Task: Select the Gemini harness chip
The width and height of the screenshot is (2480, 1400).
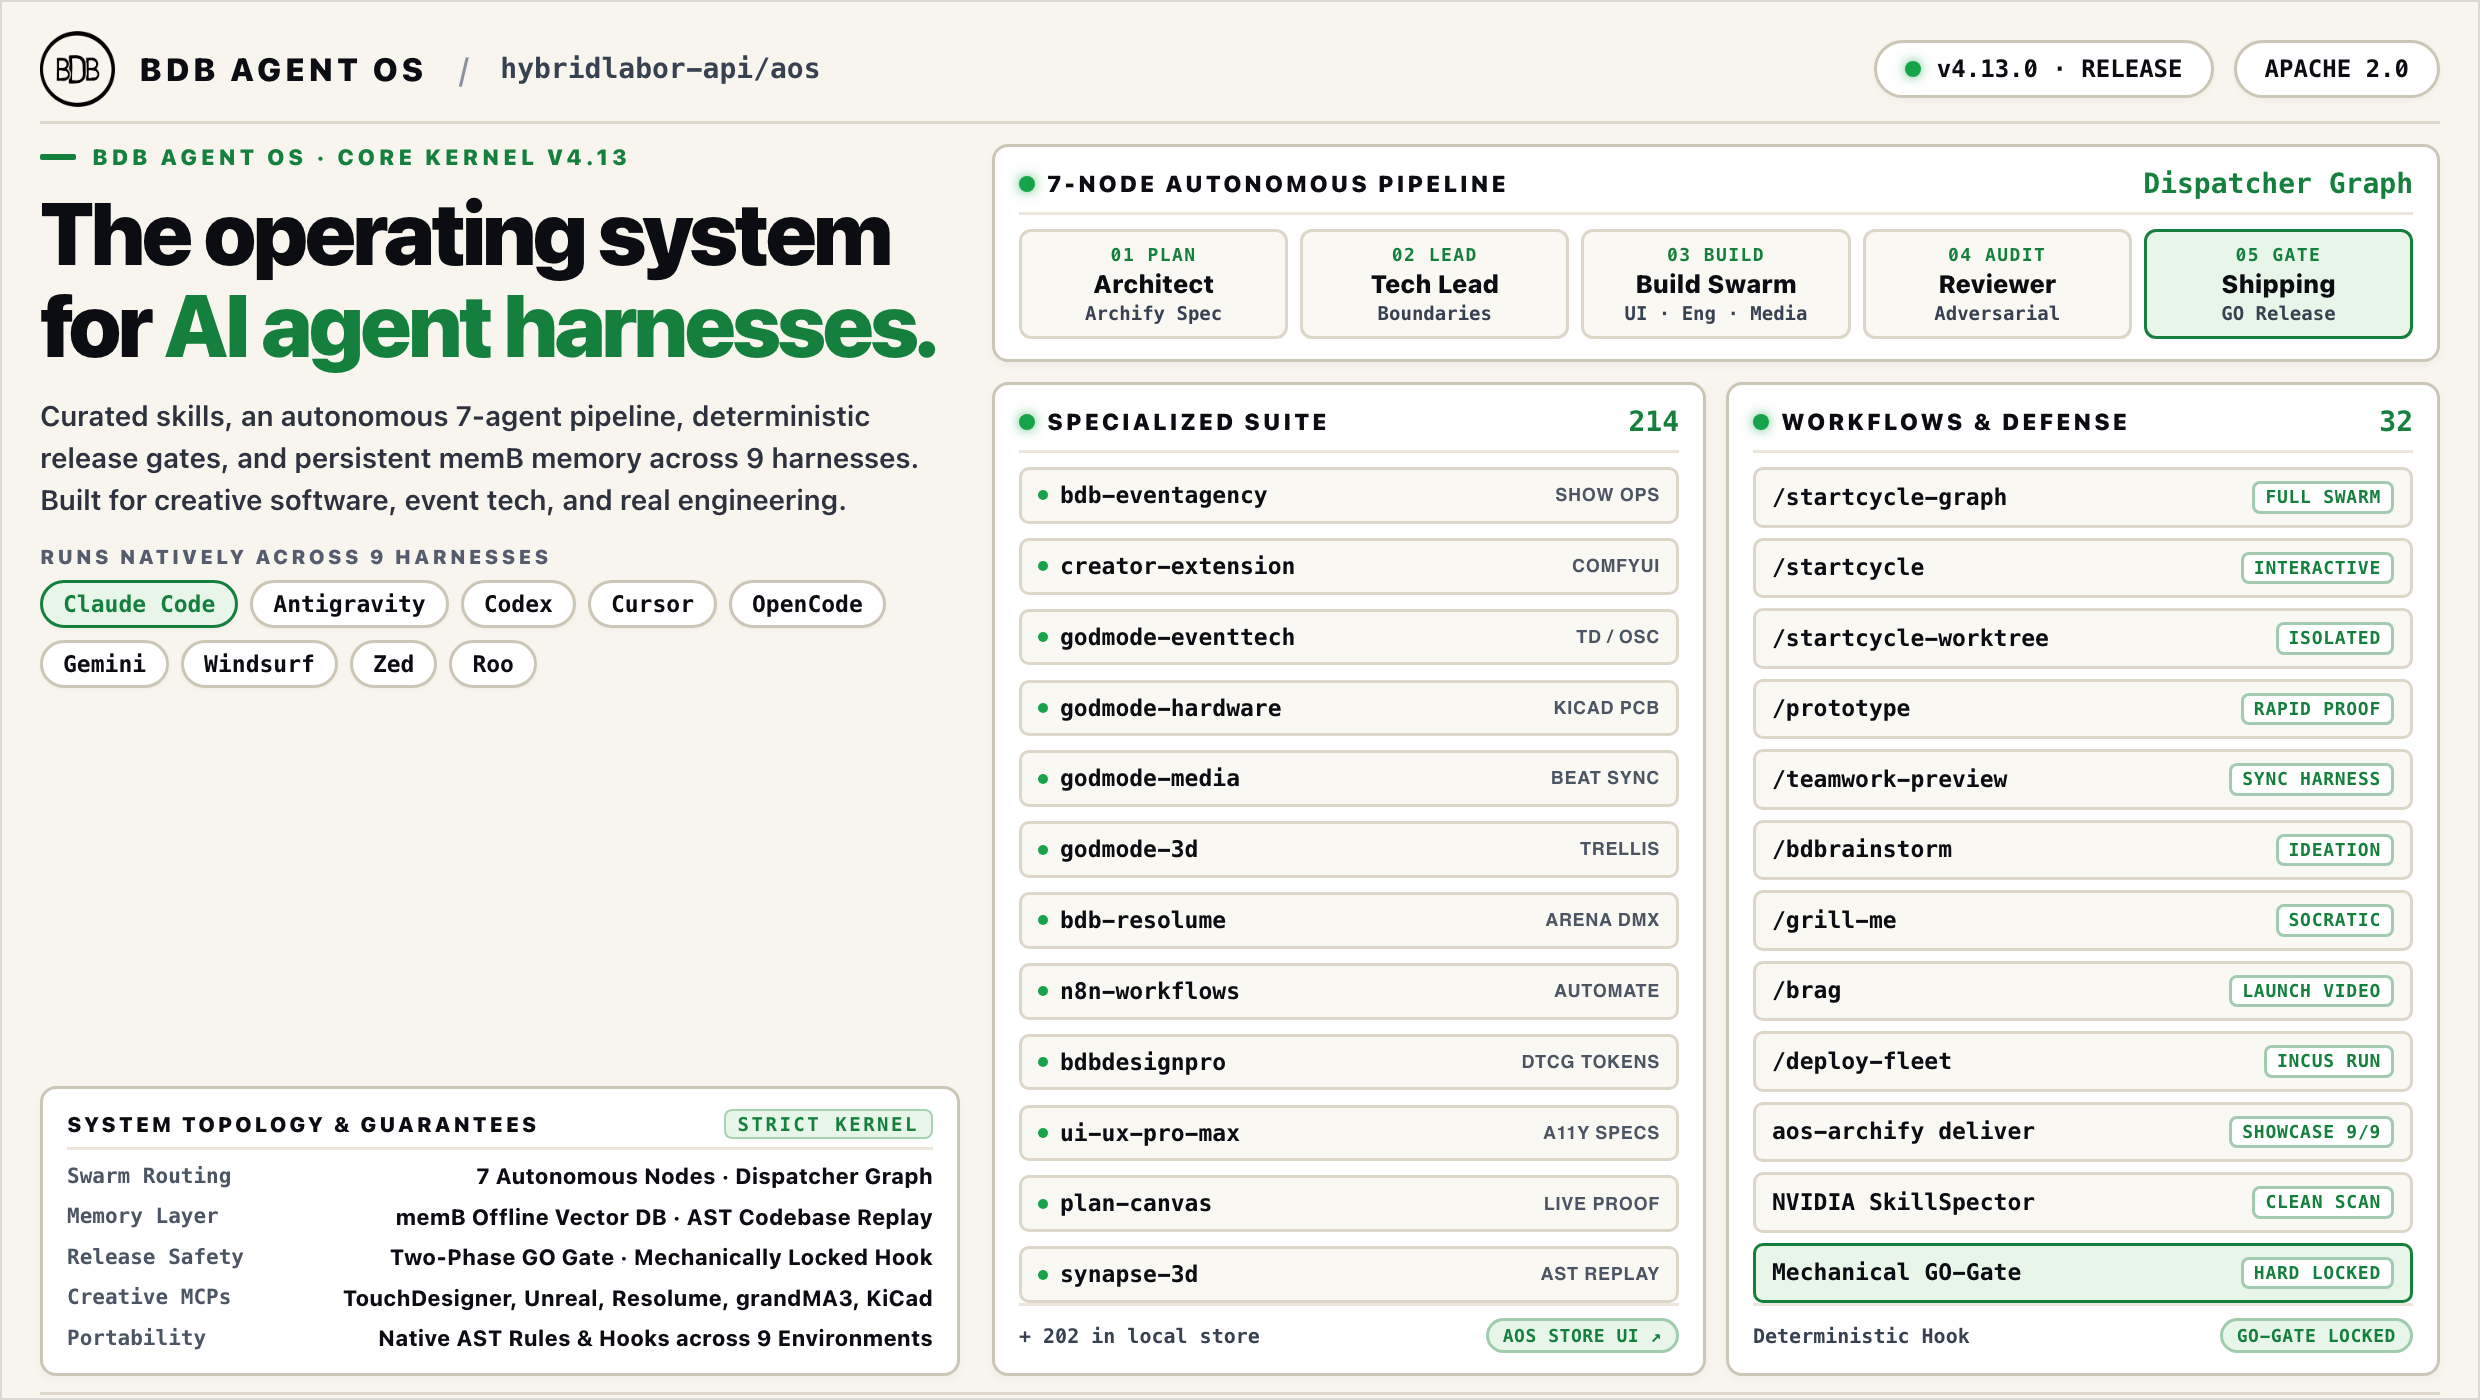Action: [104, 664]
